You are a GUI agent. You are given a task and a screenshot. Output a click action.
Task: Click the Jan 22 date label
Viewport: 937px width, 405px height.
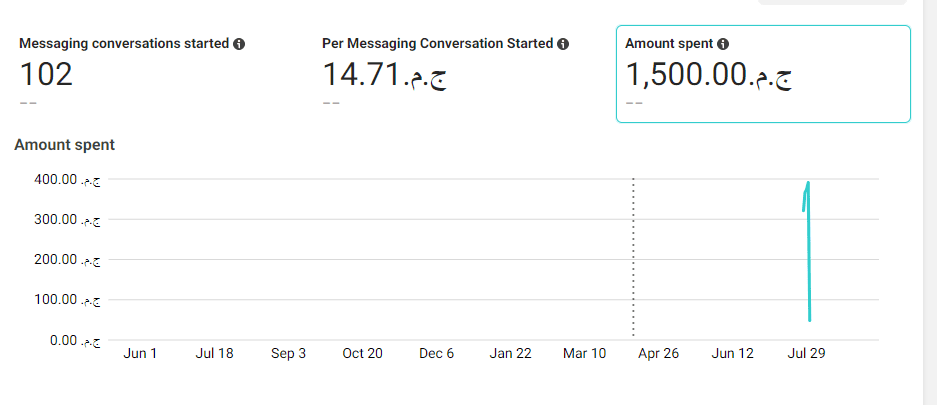[510, 354]
